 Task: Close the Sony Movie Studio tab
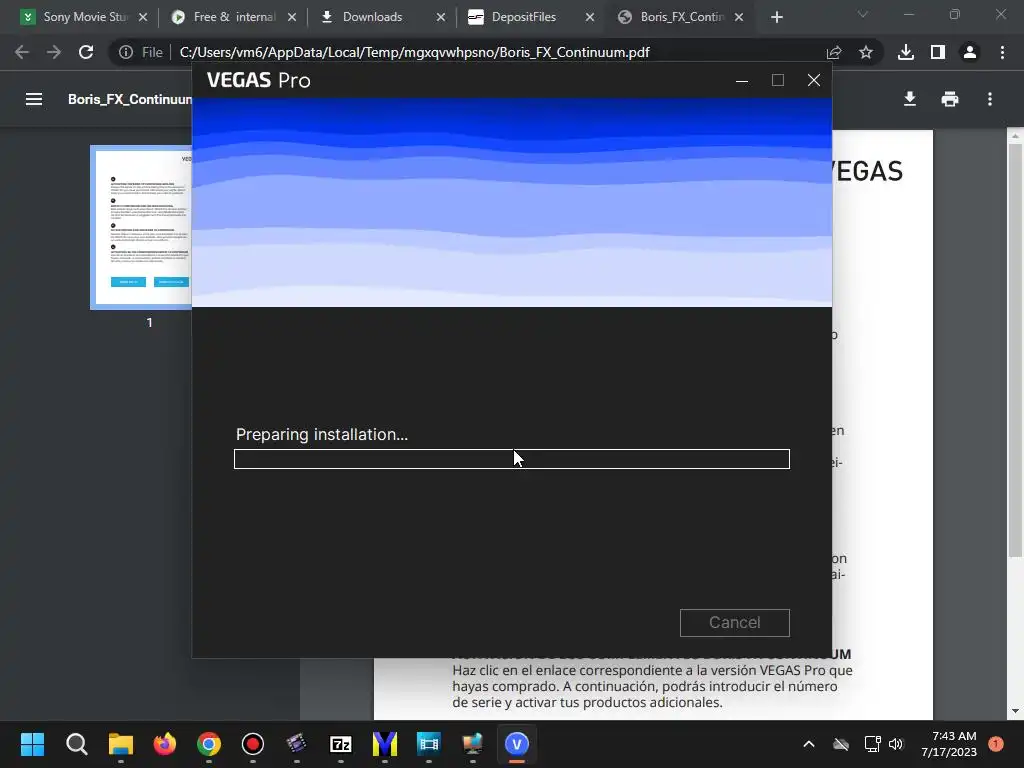(143, 17)
